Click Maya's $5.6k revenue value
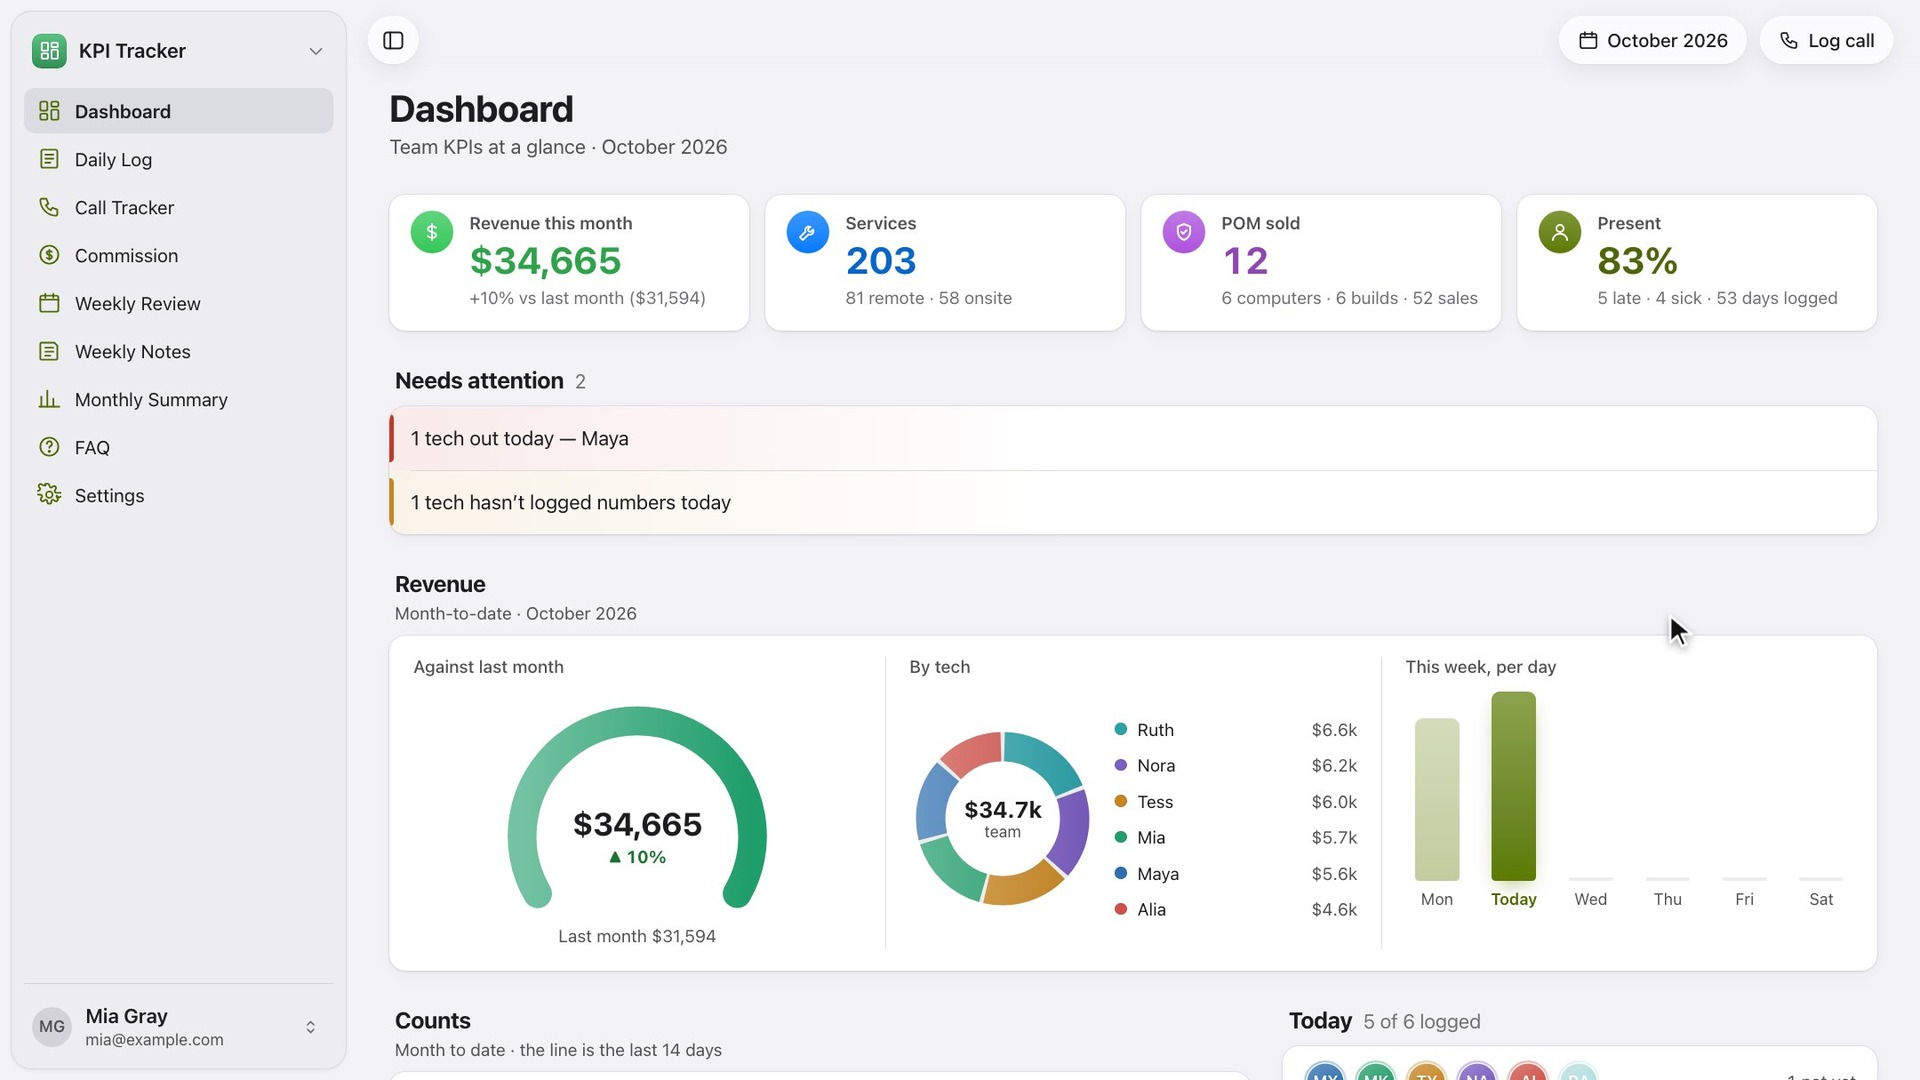The width and height of the screenshot is (1920, 1080). pyautogui.click(x=1334, y=874)
